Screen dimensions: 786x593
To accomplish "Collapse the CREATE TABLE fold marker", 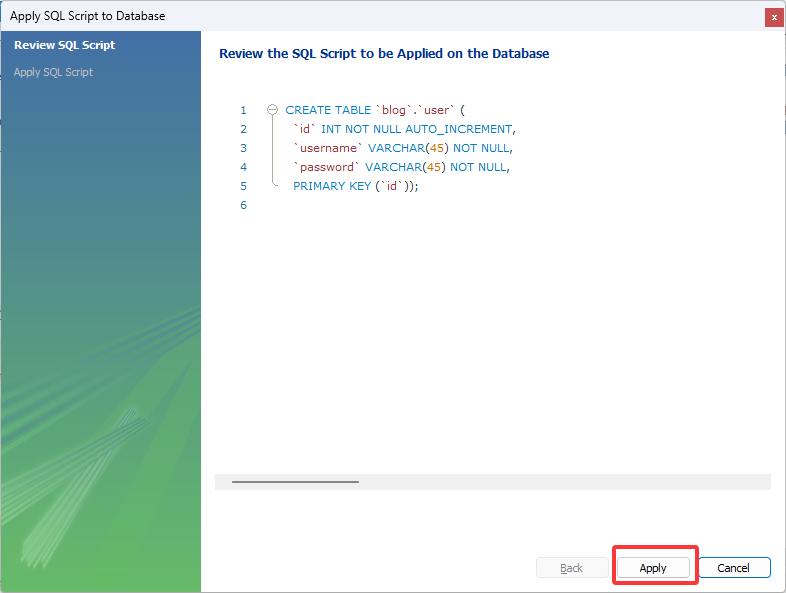I will 272,110.
